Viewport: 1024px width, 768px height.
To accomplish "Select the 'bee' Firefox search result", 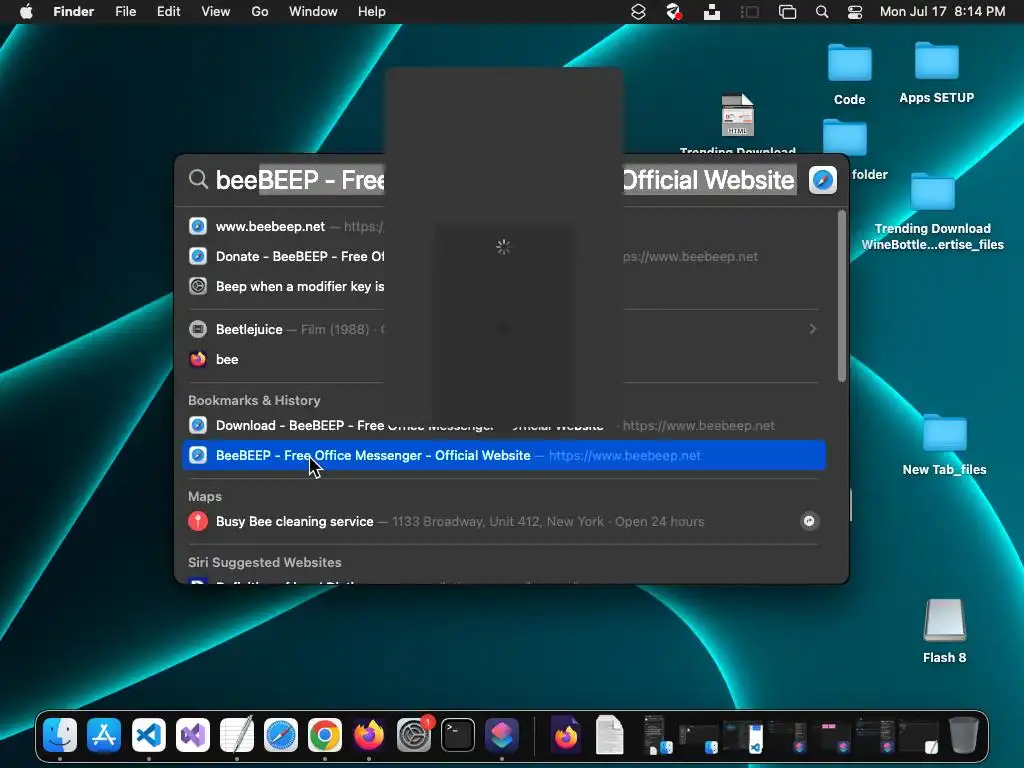I will click(x=504, y=359).
